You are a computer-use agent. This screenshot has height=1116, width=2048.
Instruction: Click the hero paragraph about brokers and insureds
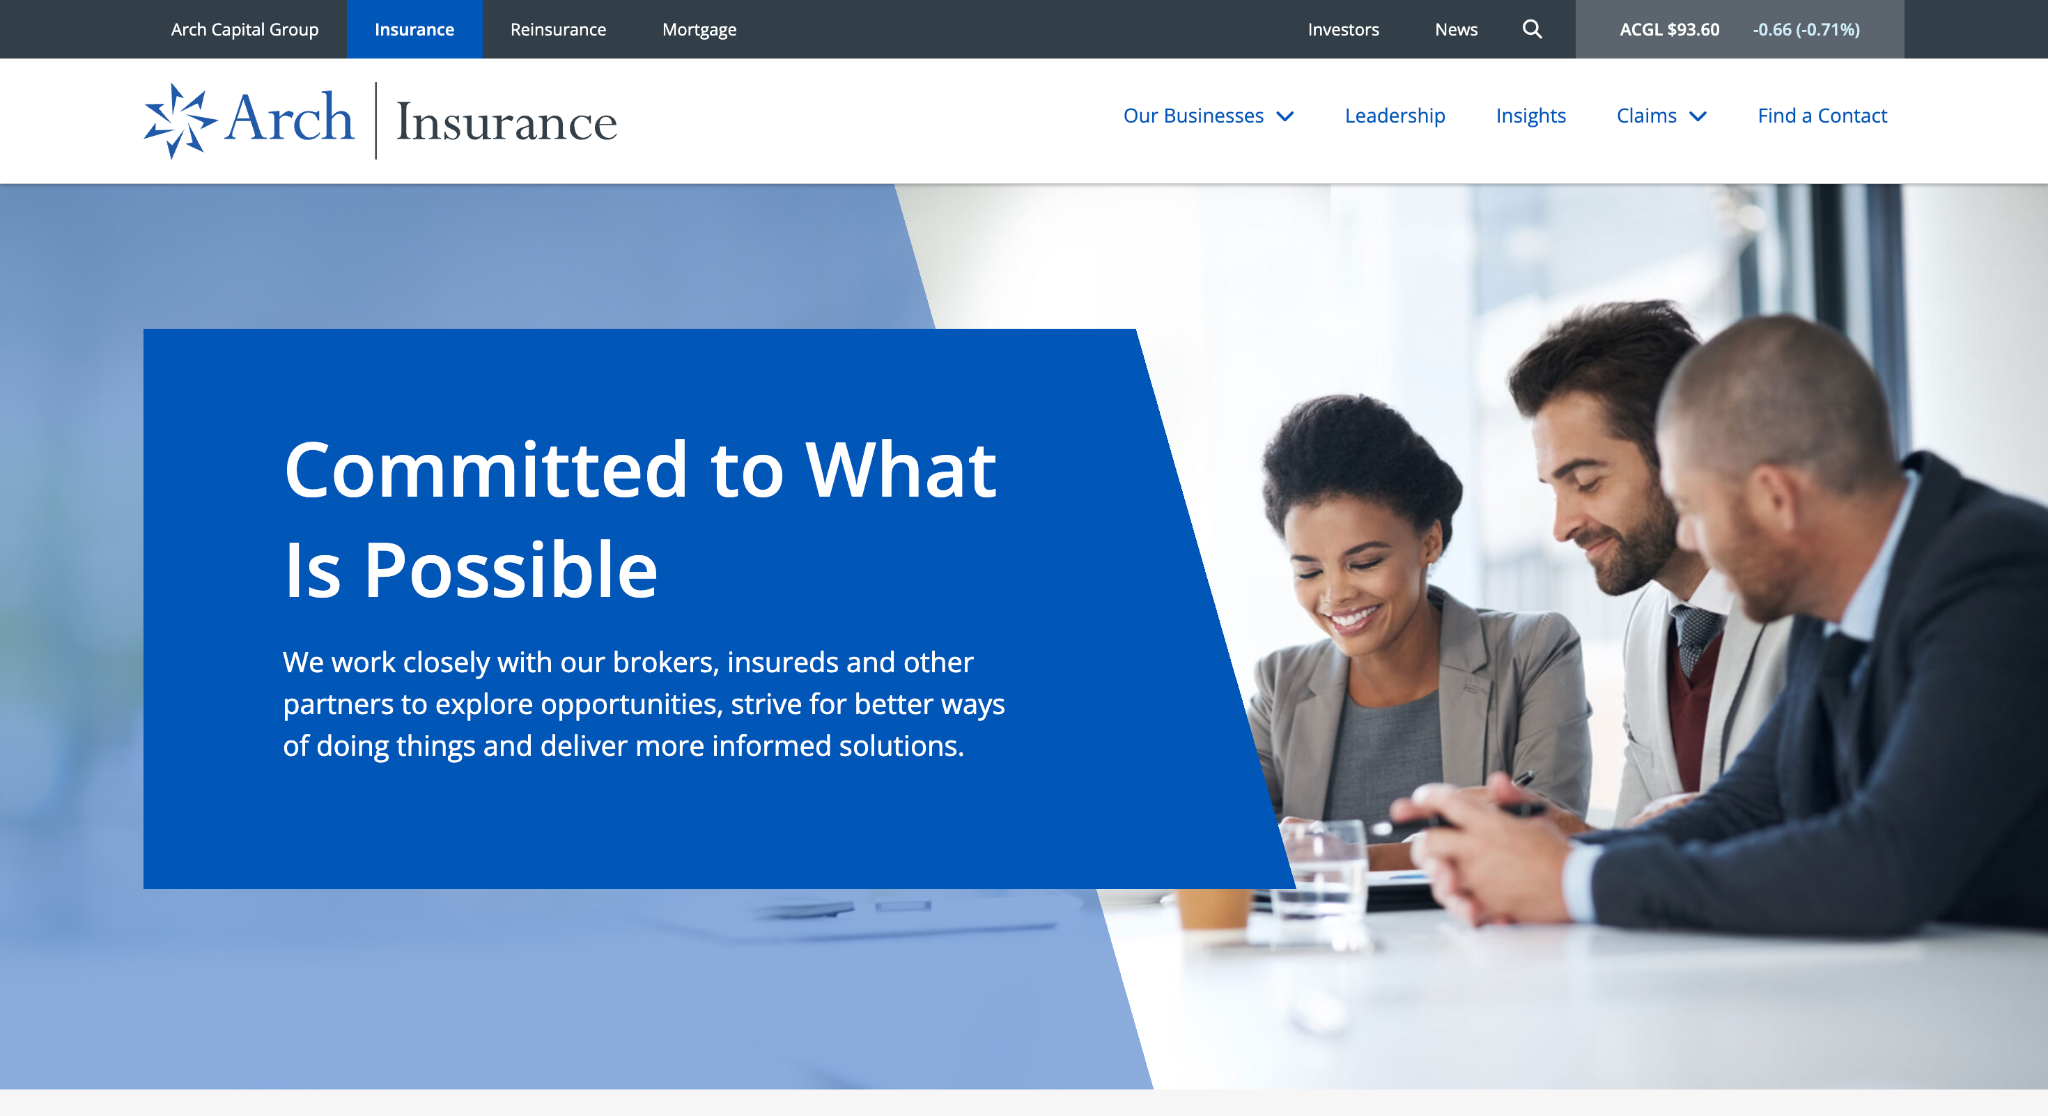(643, 704)
